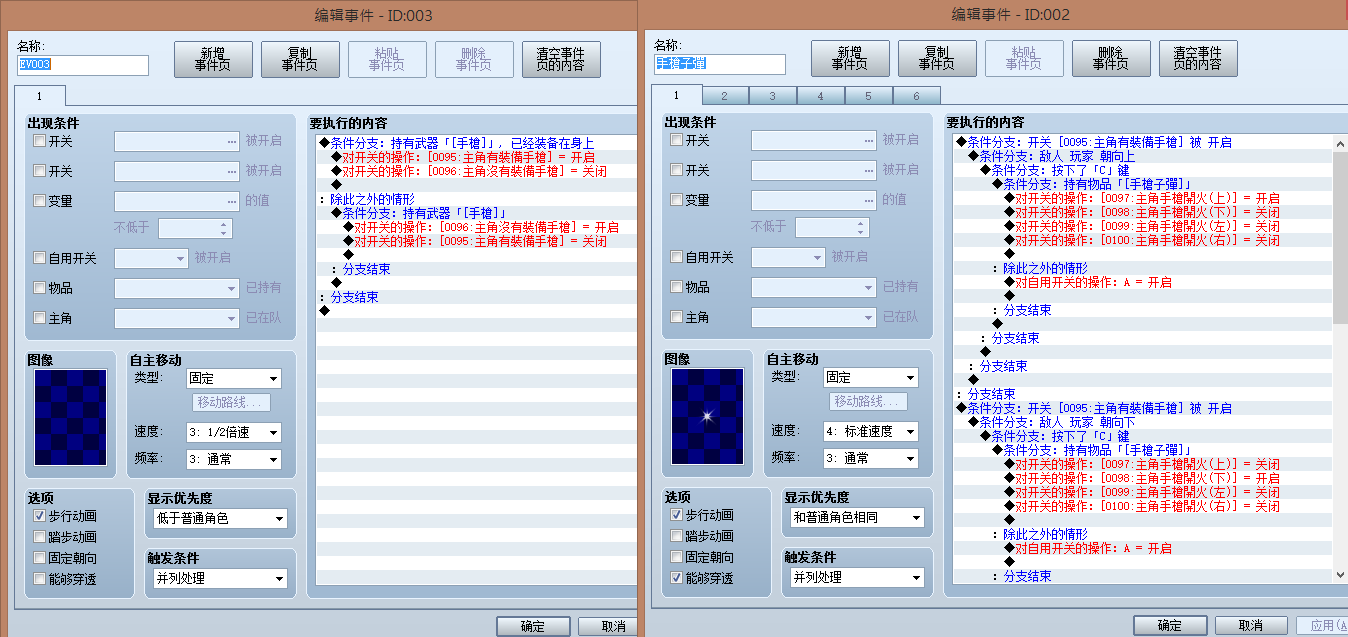
Task: Open 类型 dropdown in ID:002 window
Action: [x=871, y=378]
